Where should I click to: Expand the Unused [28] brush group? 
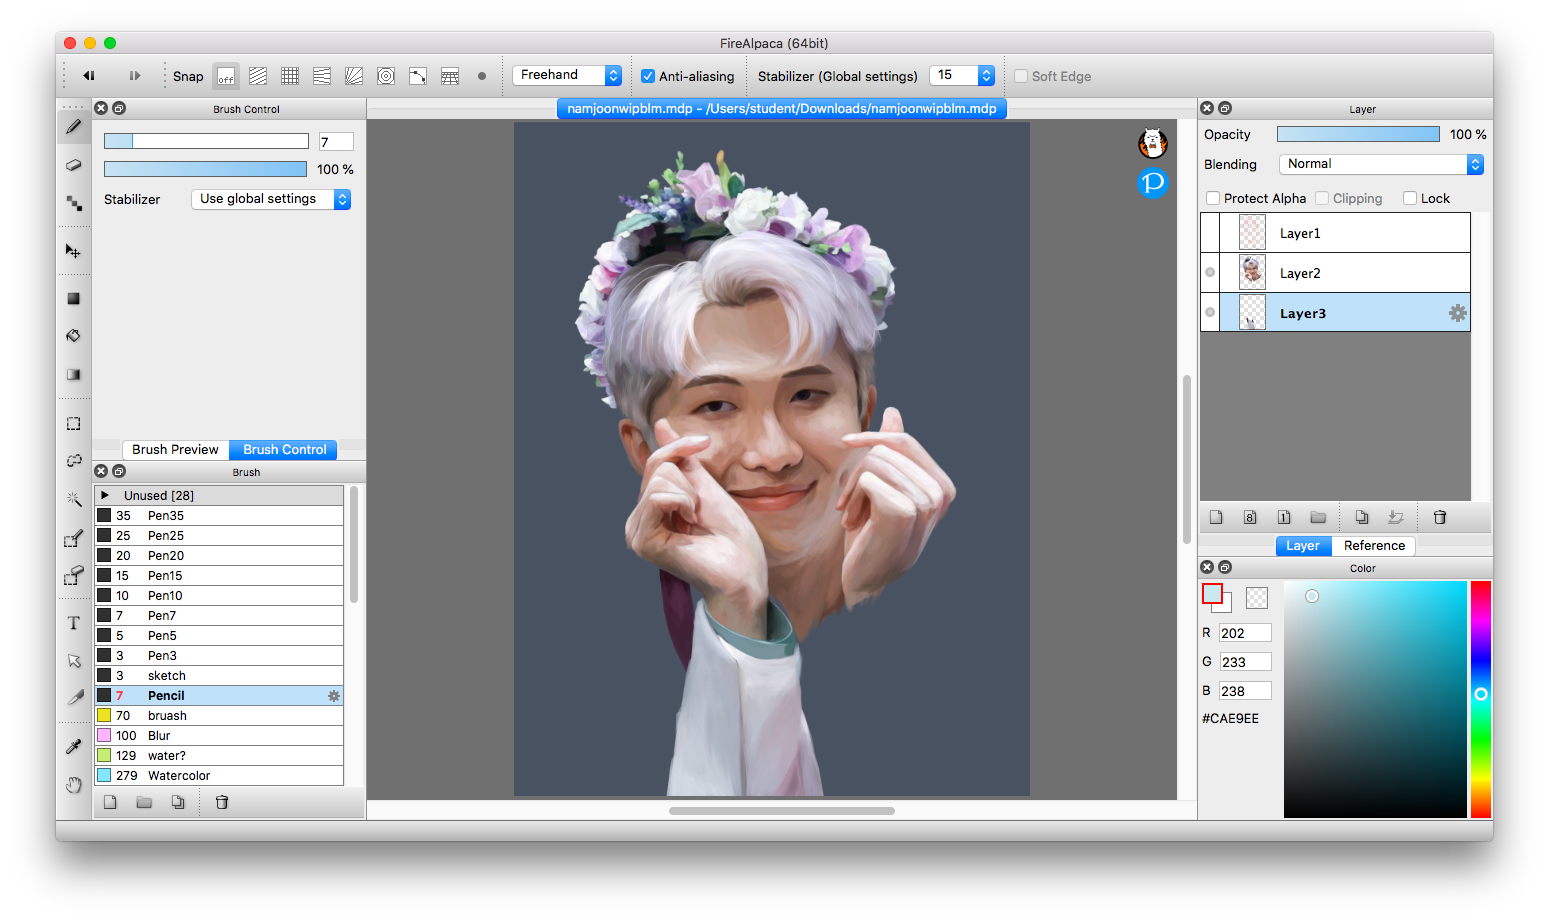pos(105,495)
